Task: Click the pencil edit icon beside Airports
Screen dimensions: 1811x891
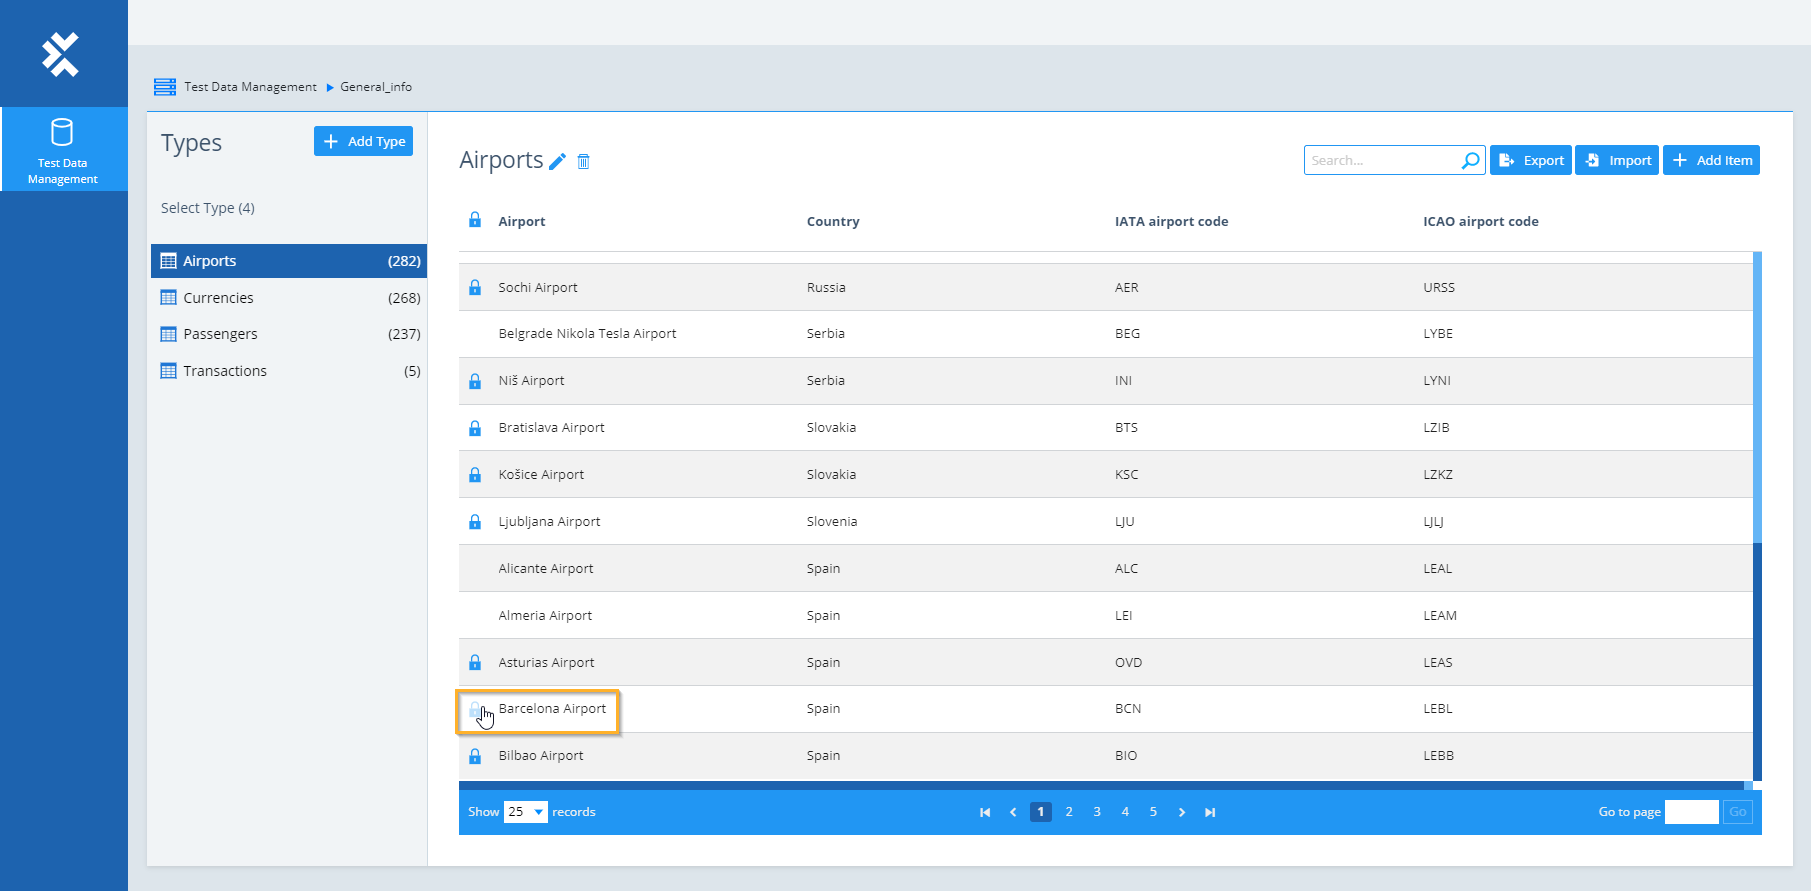Action: [557, 161]
